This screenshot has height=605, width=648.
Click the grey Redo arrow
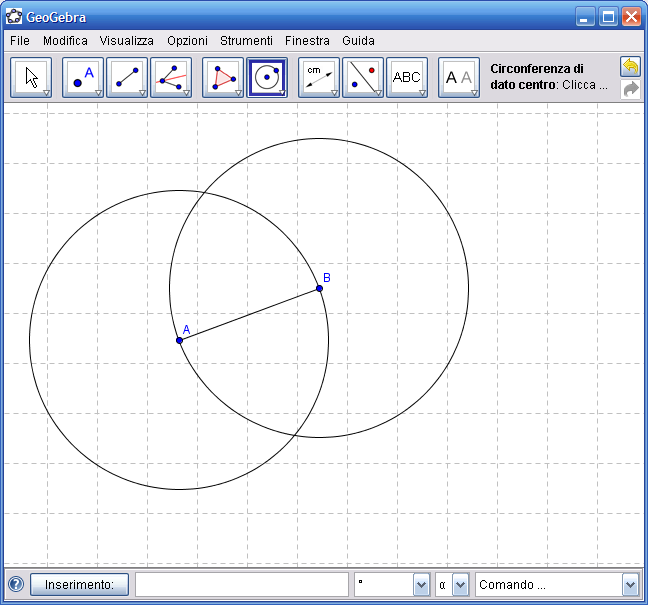[630, 89]
